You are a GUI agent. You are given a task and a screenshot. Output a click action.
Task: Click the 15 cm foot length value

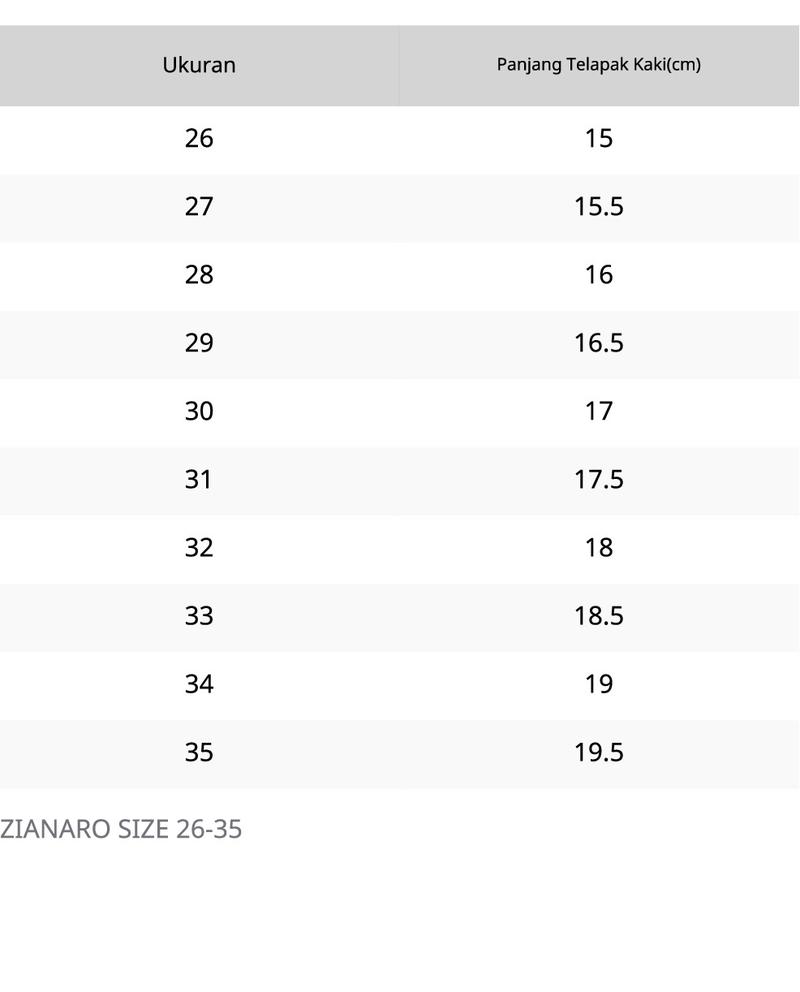click(599, 139)
